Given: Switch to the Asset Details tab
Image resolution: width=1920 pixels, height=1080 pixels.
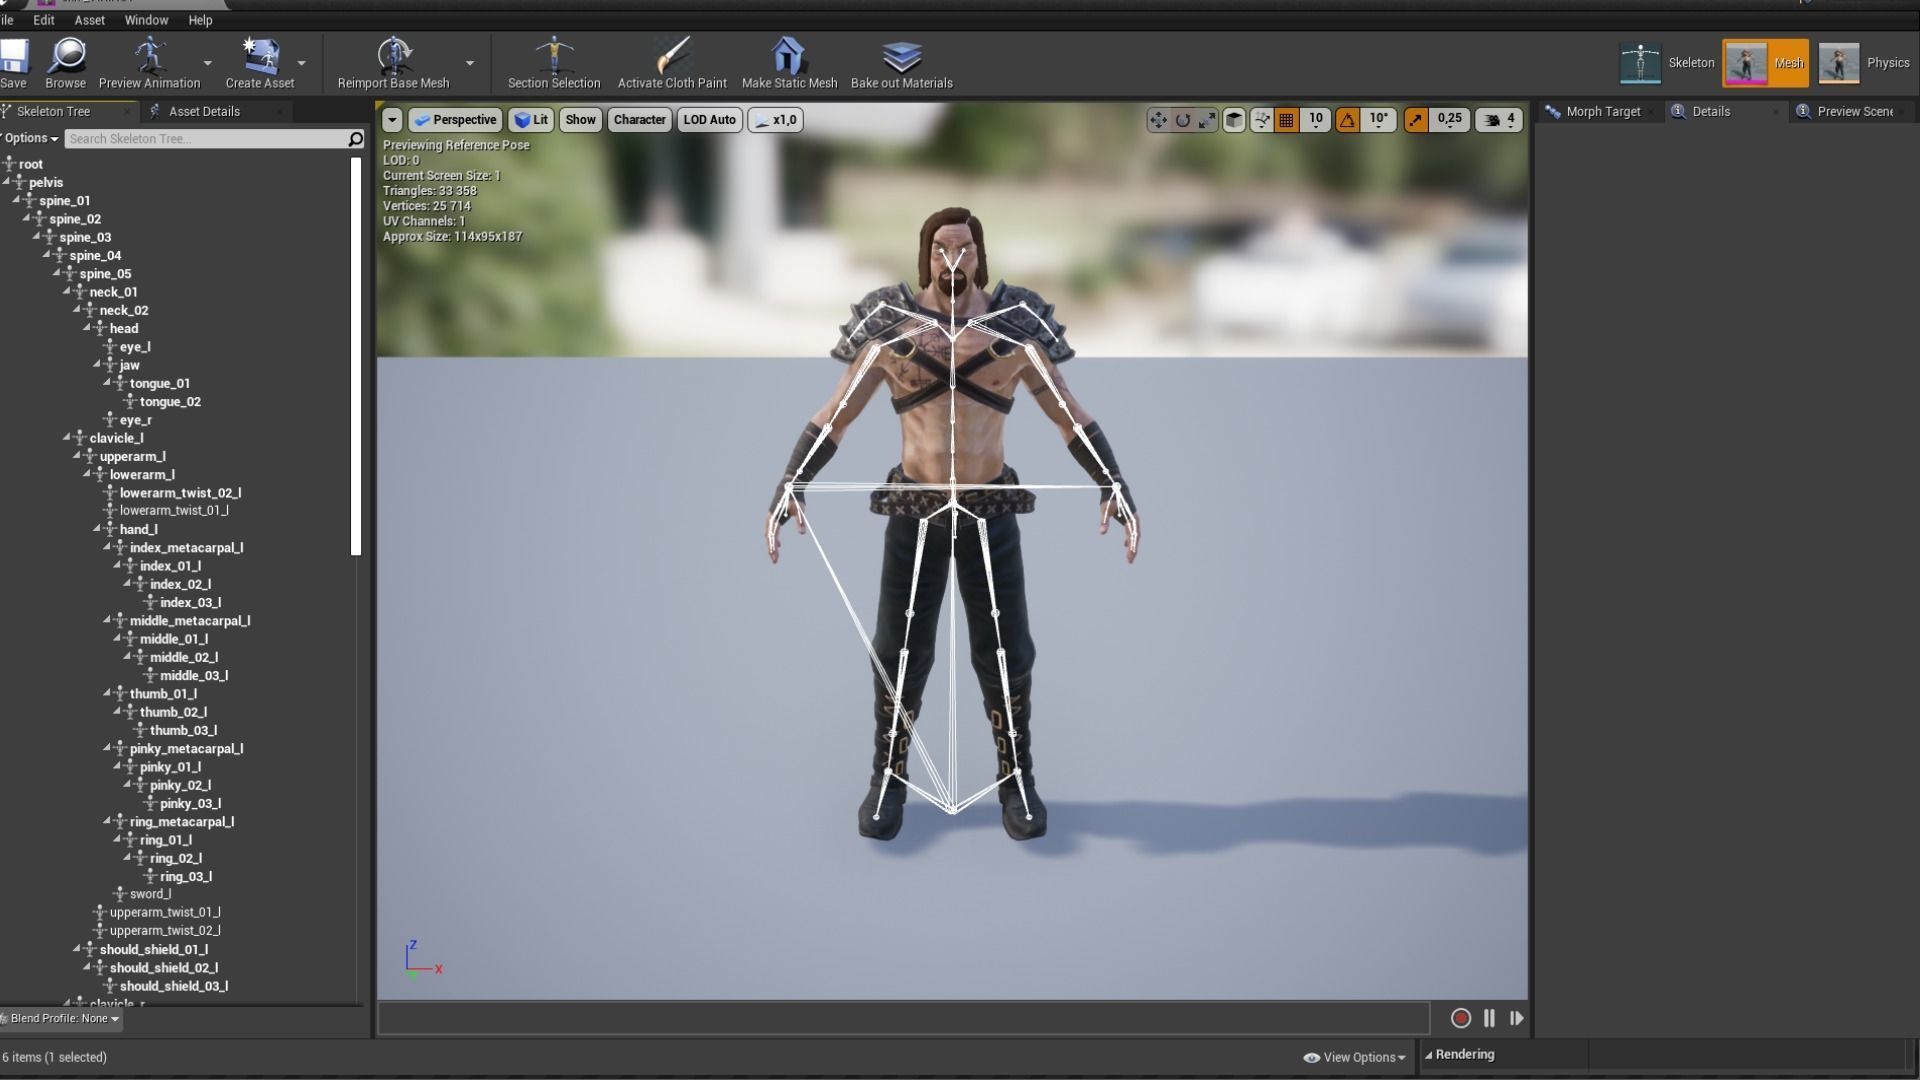Looking at the screenshot, I should 204,111.
